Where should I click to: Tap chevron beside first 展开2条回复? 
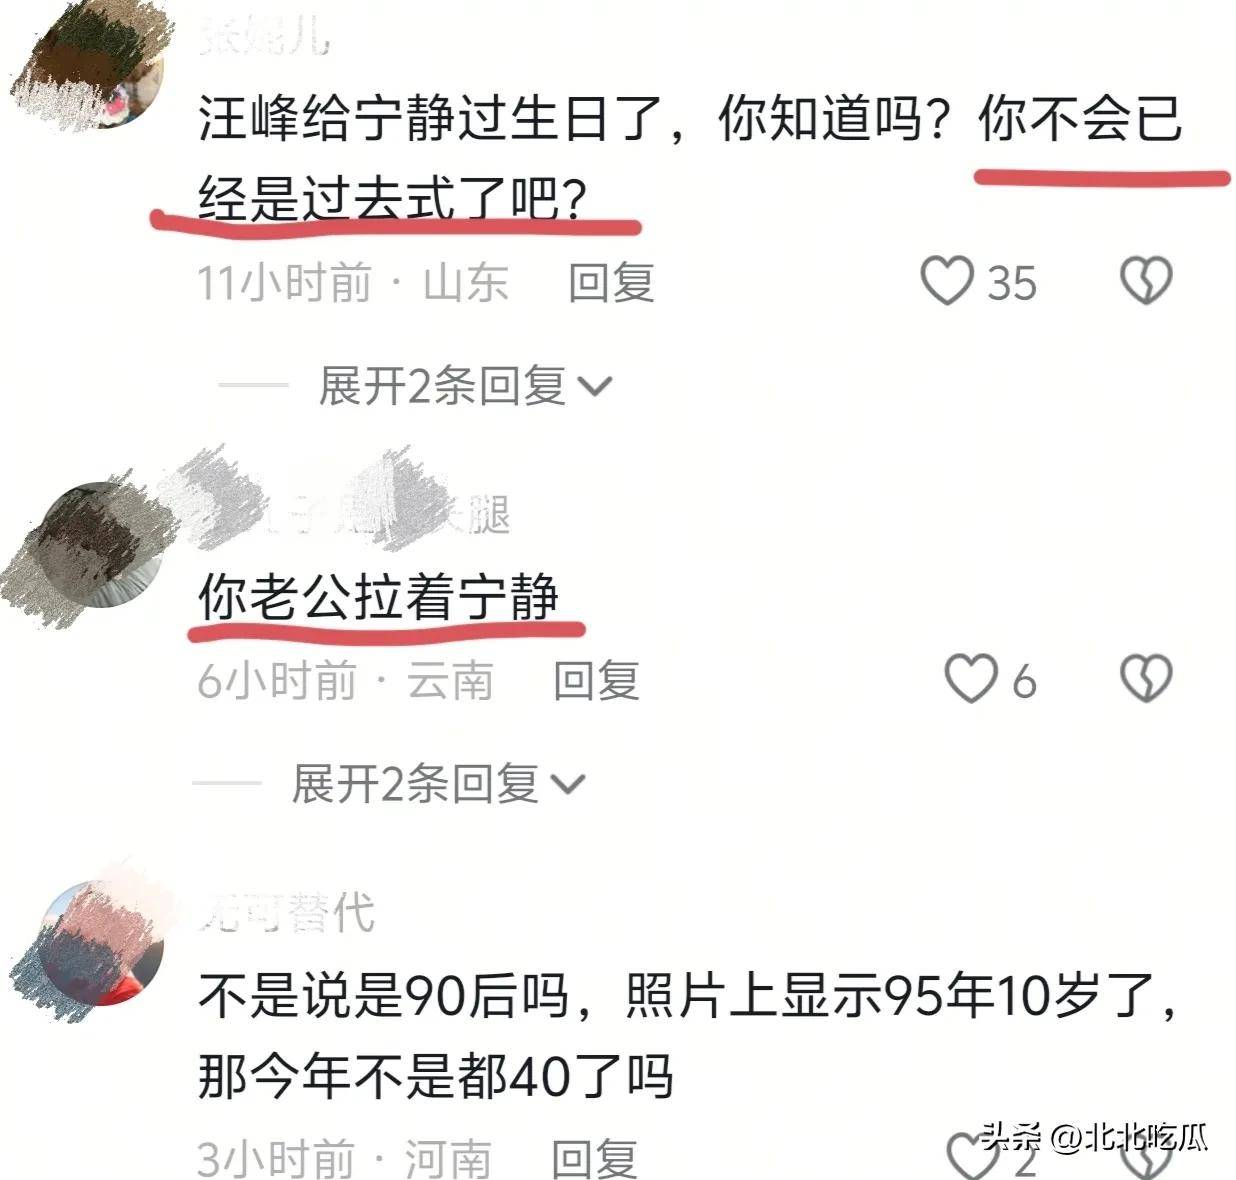click(x=595, y=387)
